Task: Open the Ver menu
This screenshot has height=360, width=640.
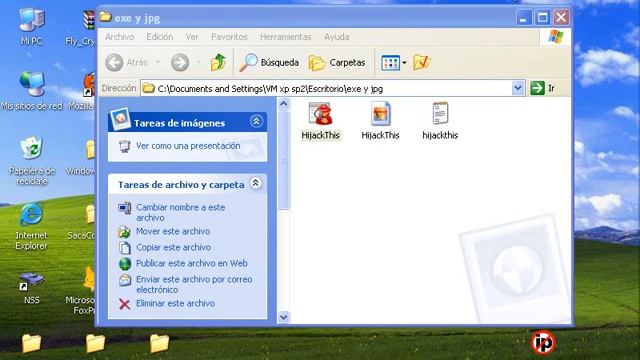Action: point(192,37)
